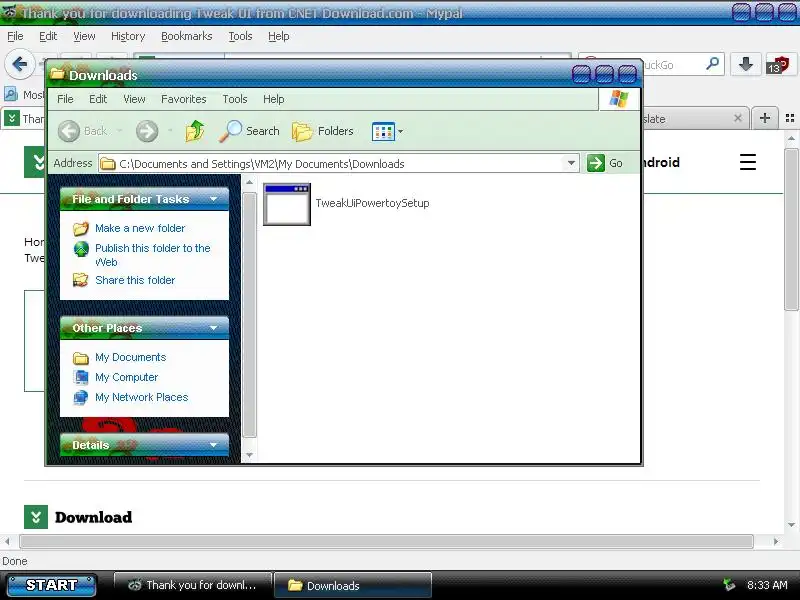The height and width of the screenshot is (600, 800).
Task: Open Bookmarks menu in Mypal browser
Action: [x=186, y=36]
